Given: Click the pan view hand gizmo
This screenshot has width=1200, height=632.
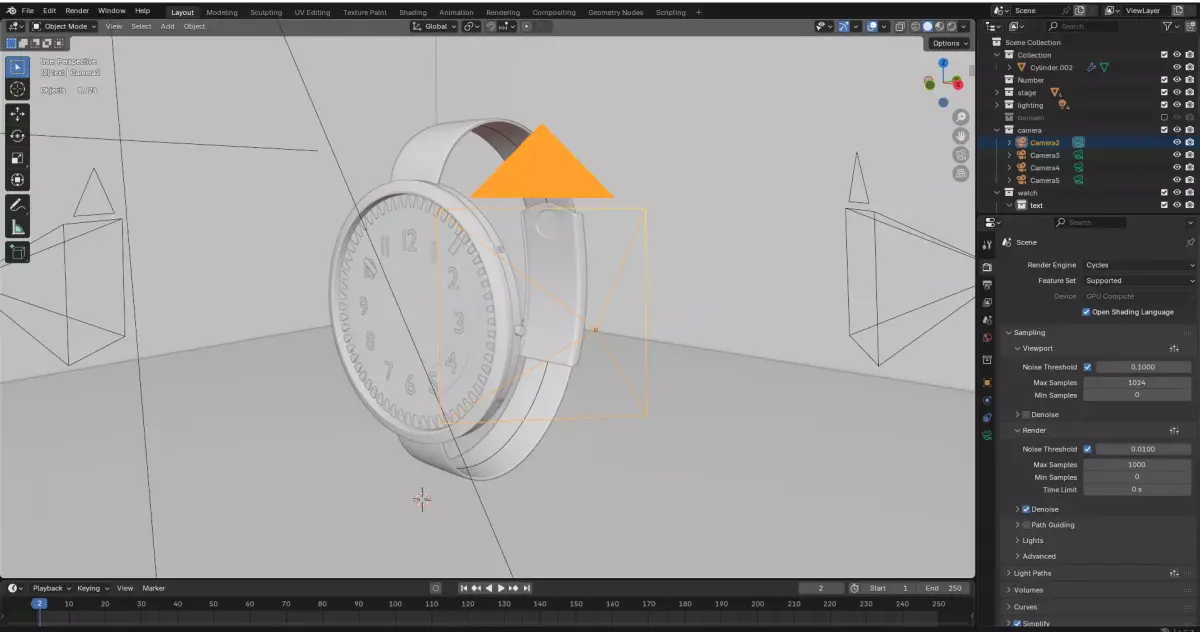Looking at the screenshot, I should coord(961,136).
